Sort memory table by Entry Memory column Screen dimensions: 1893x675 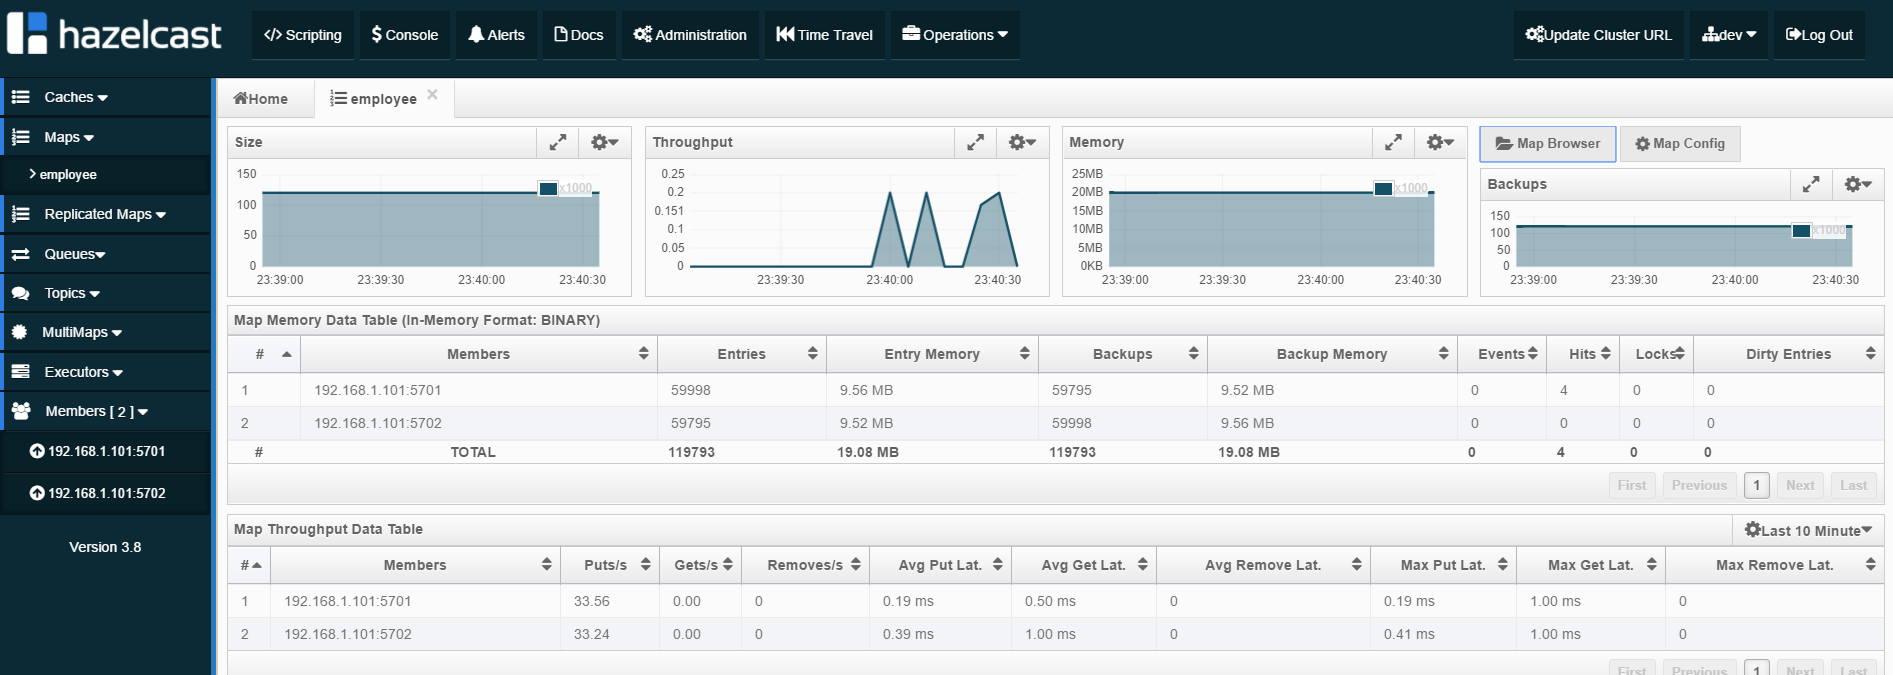932,354
